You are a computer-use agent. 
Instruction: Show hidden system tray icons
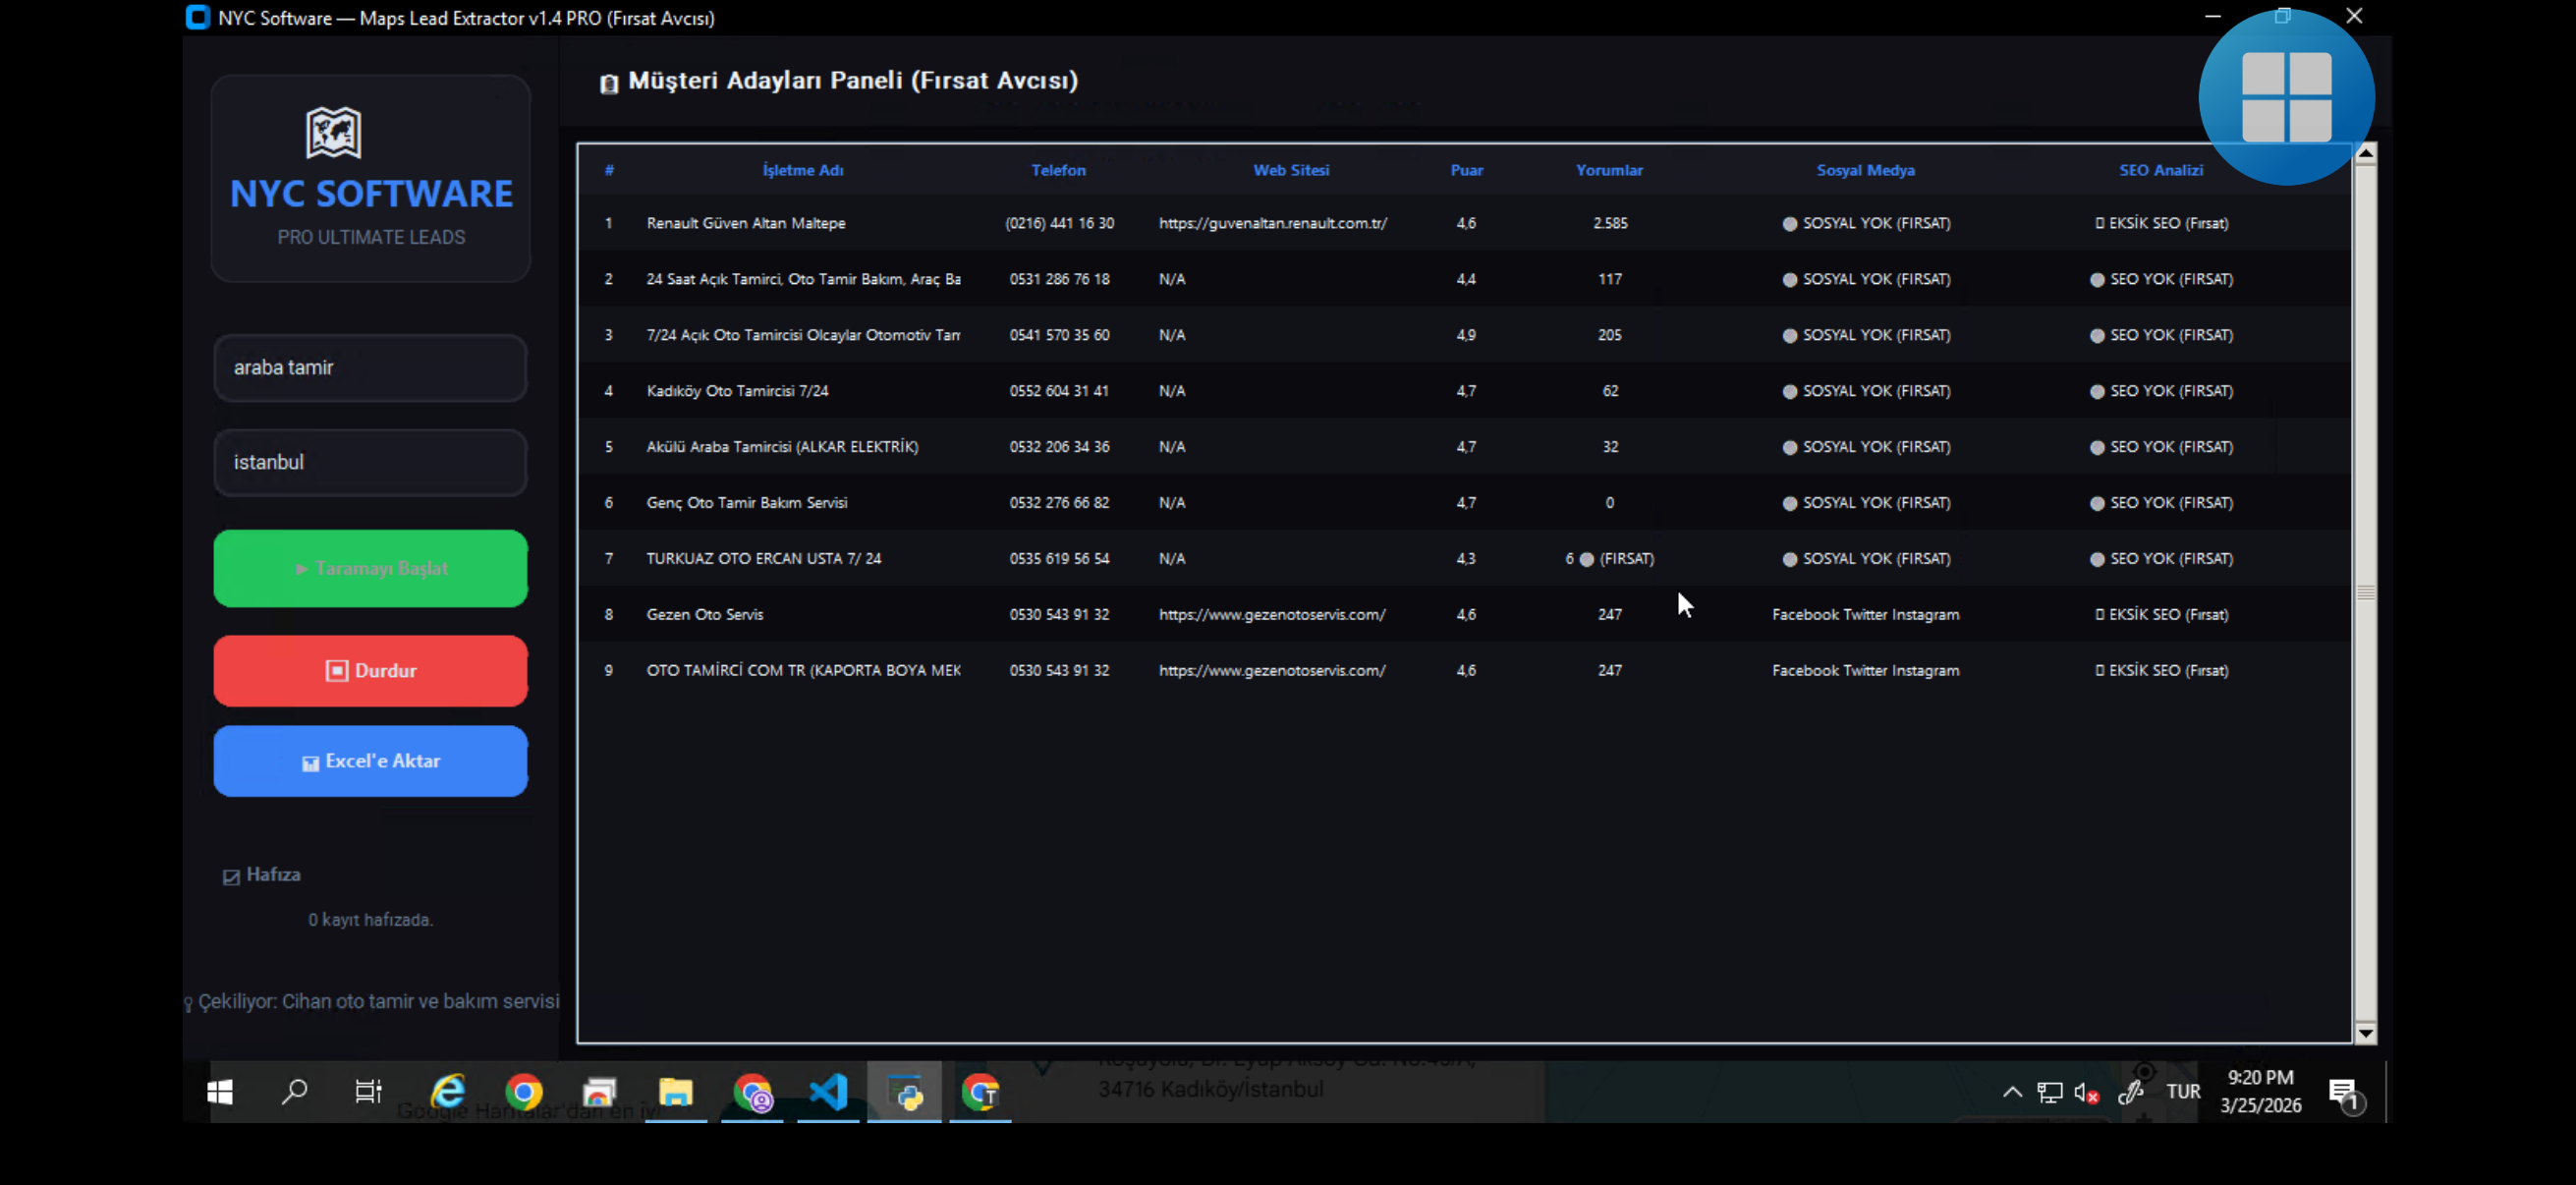pos(2012,1092)
